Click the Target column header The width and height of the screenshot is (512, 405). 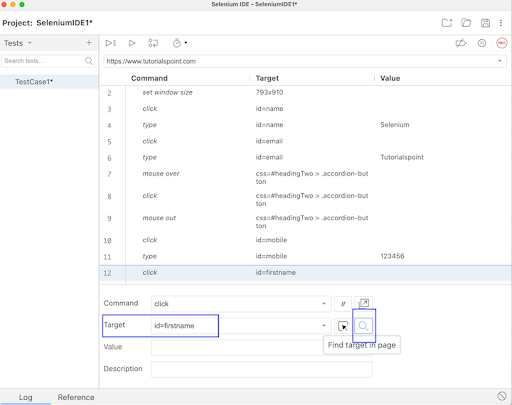coord(267,78)
